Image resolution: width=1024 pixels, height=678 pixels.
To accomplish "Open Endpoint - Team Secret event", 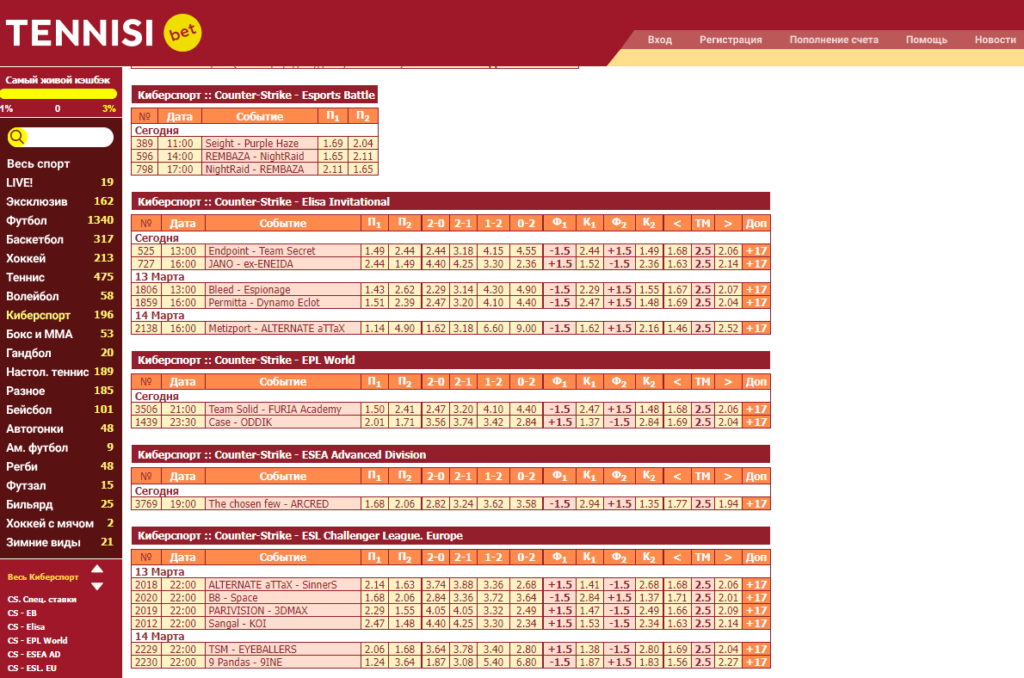I will [x=261, y=251].
